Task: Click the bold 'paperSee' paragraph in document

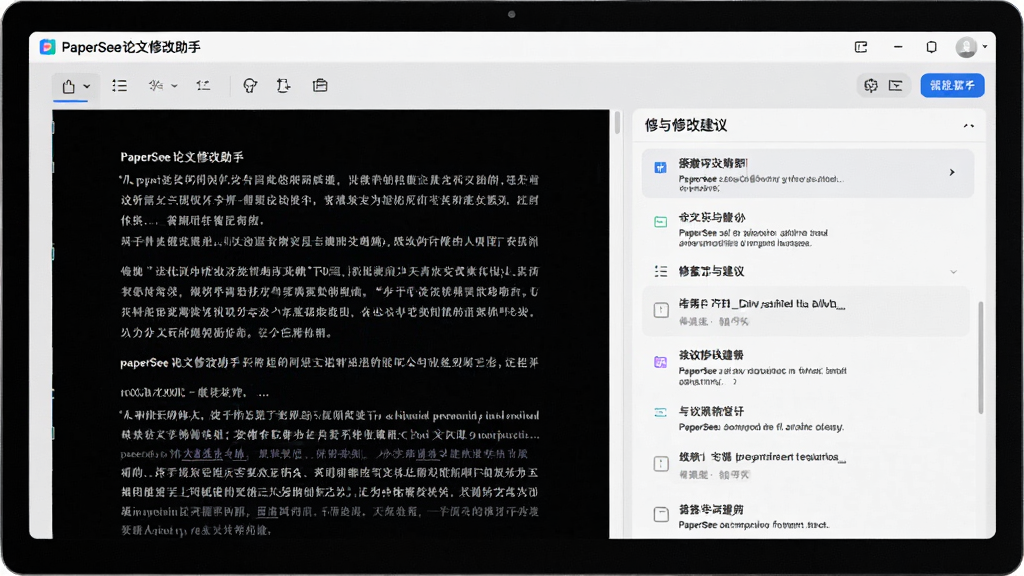Action: [329, 362]
